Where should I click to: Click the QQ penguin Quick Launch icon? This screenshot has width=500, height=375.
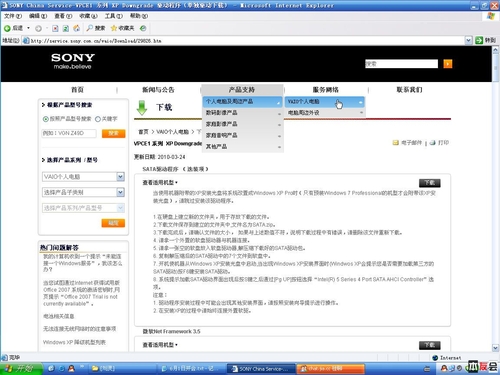pyautogui.click(x=71, y=369)
